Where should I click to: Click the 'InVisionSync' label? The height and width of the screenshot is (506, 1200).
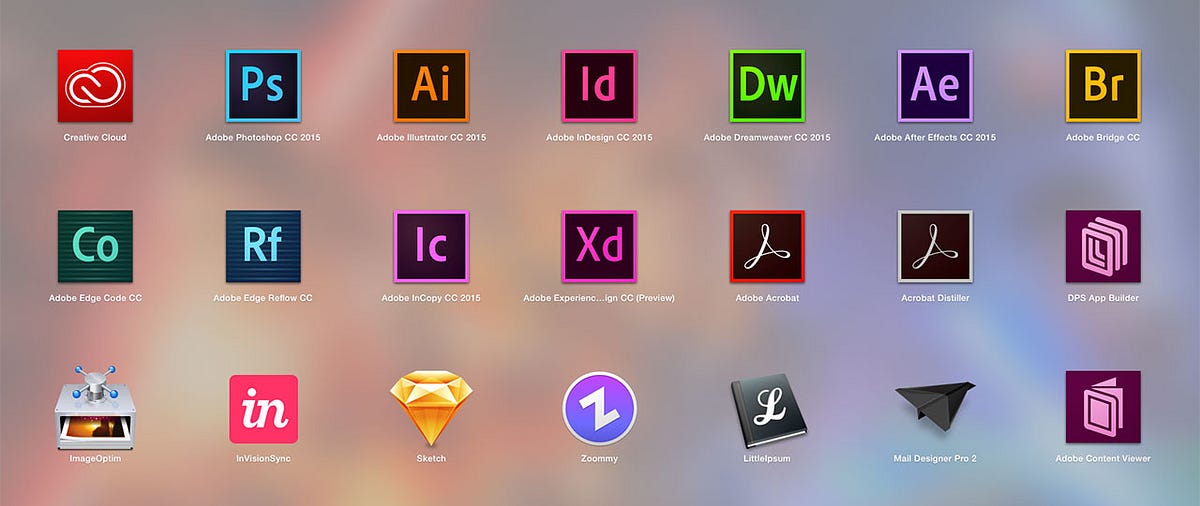pos(263,458)
